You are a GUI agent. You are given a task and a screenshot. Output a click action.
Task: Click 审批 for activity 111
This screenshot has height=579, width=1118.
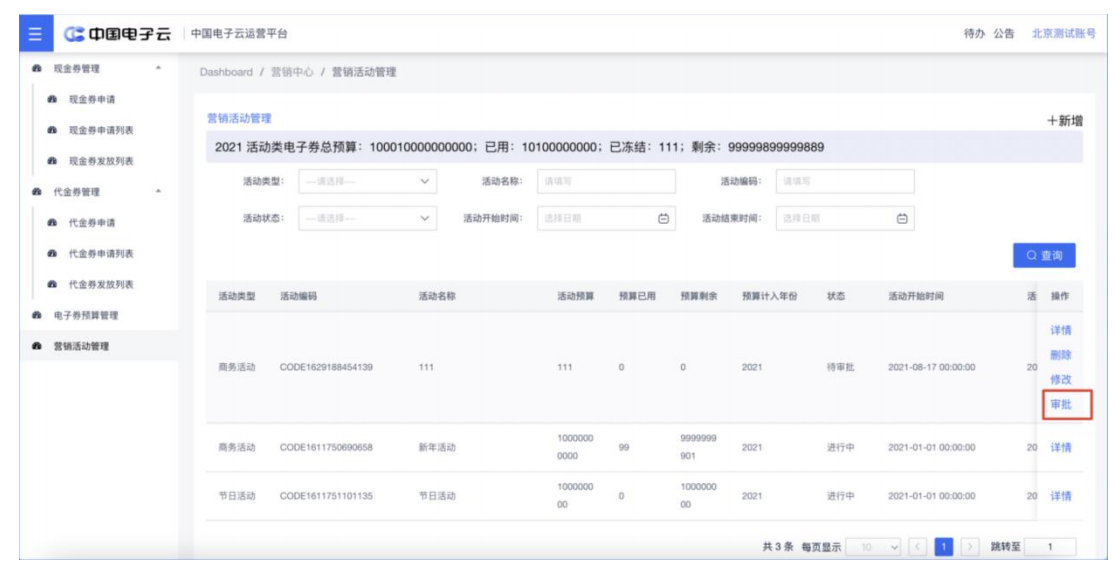[x=1061, y=404]
